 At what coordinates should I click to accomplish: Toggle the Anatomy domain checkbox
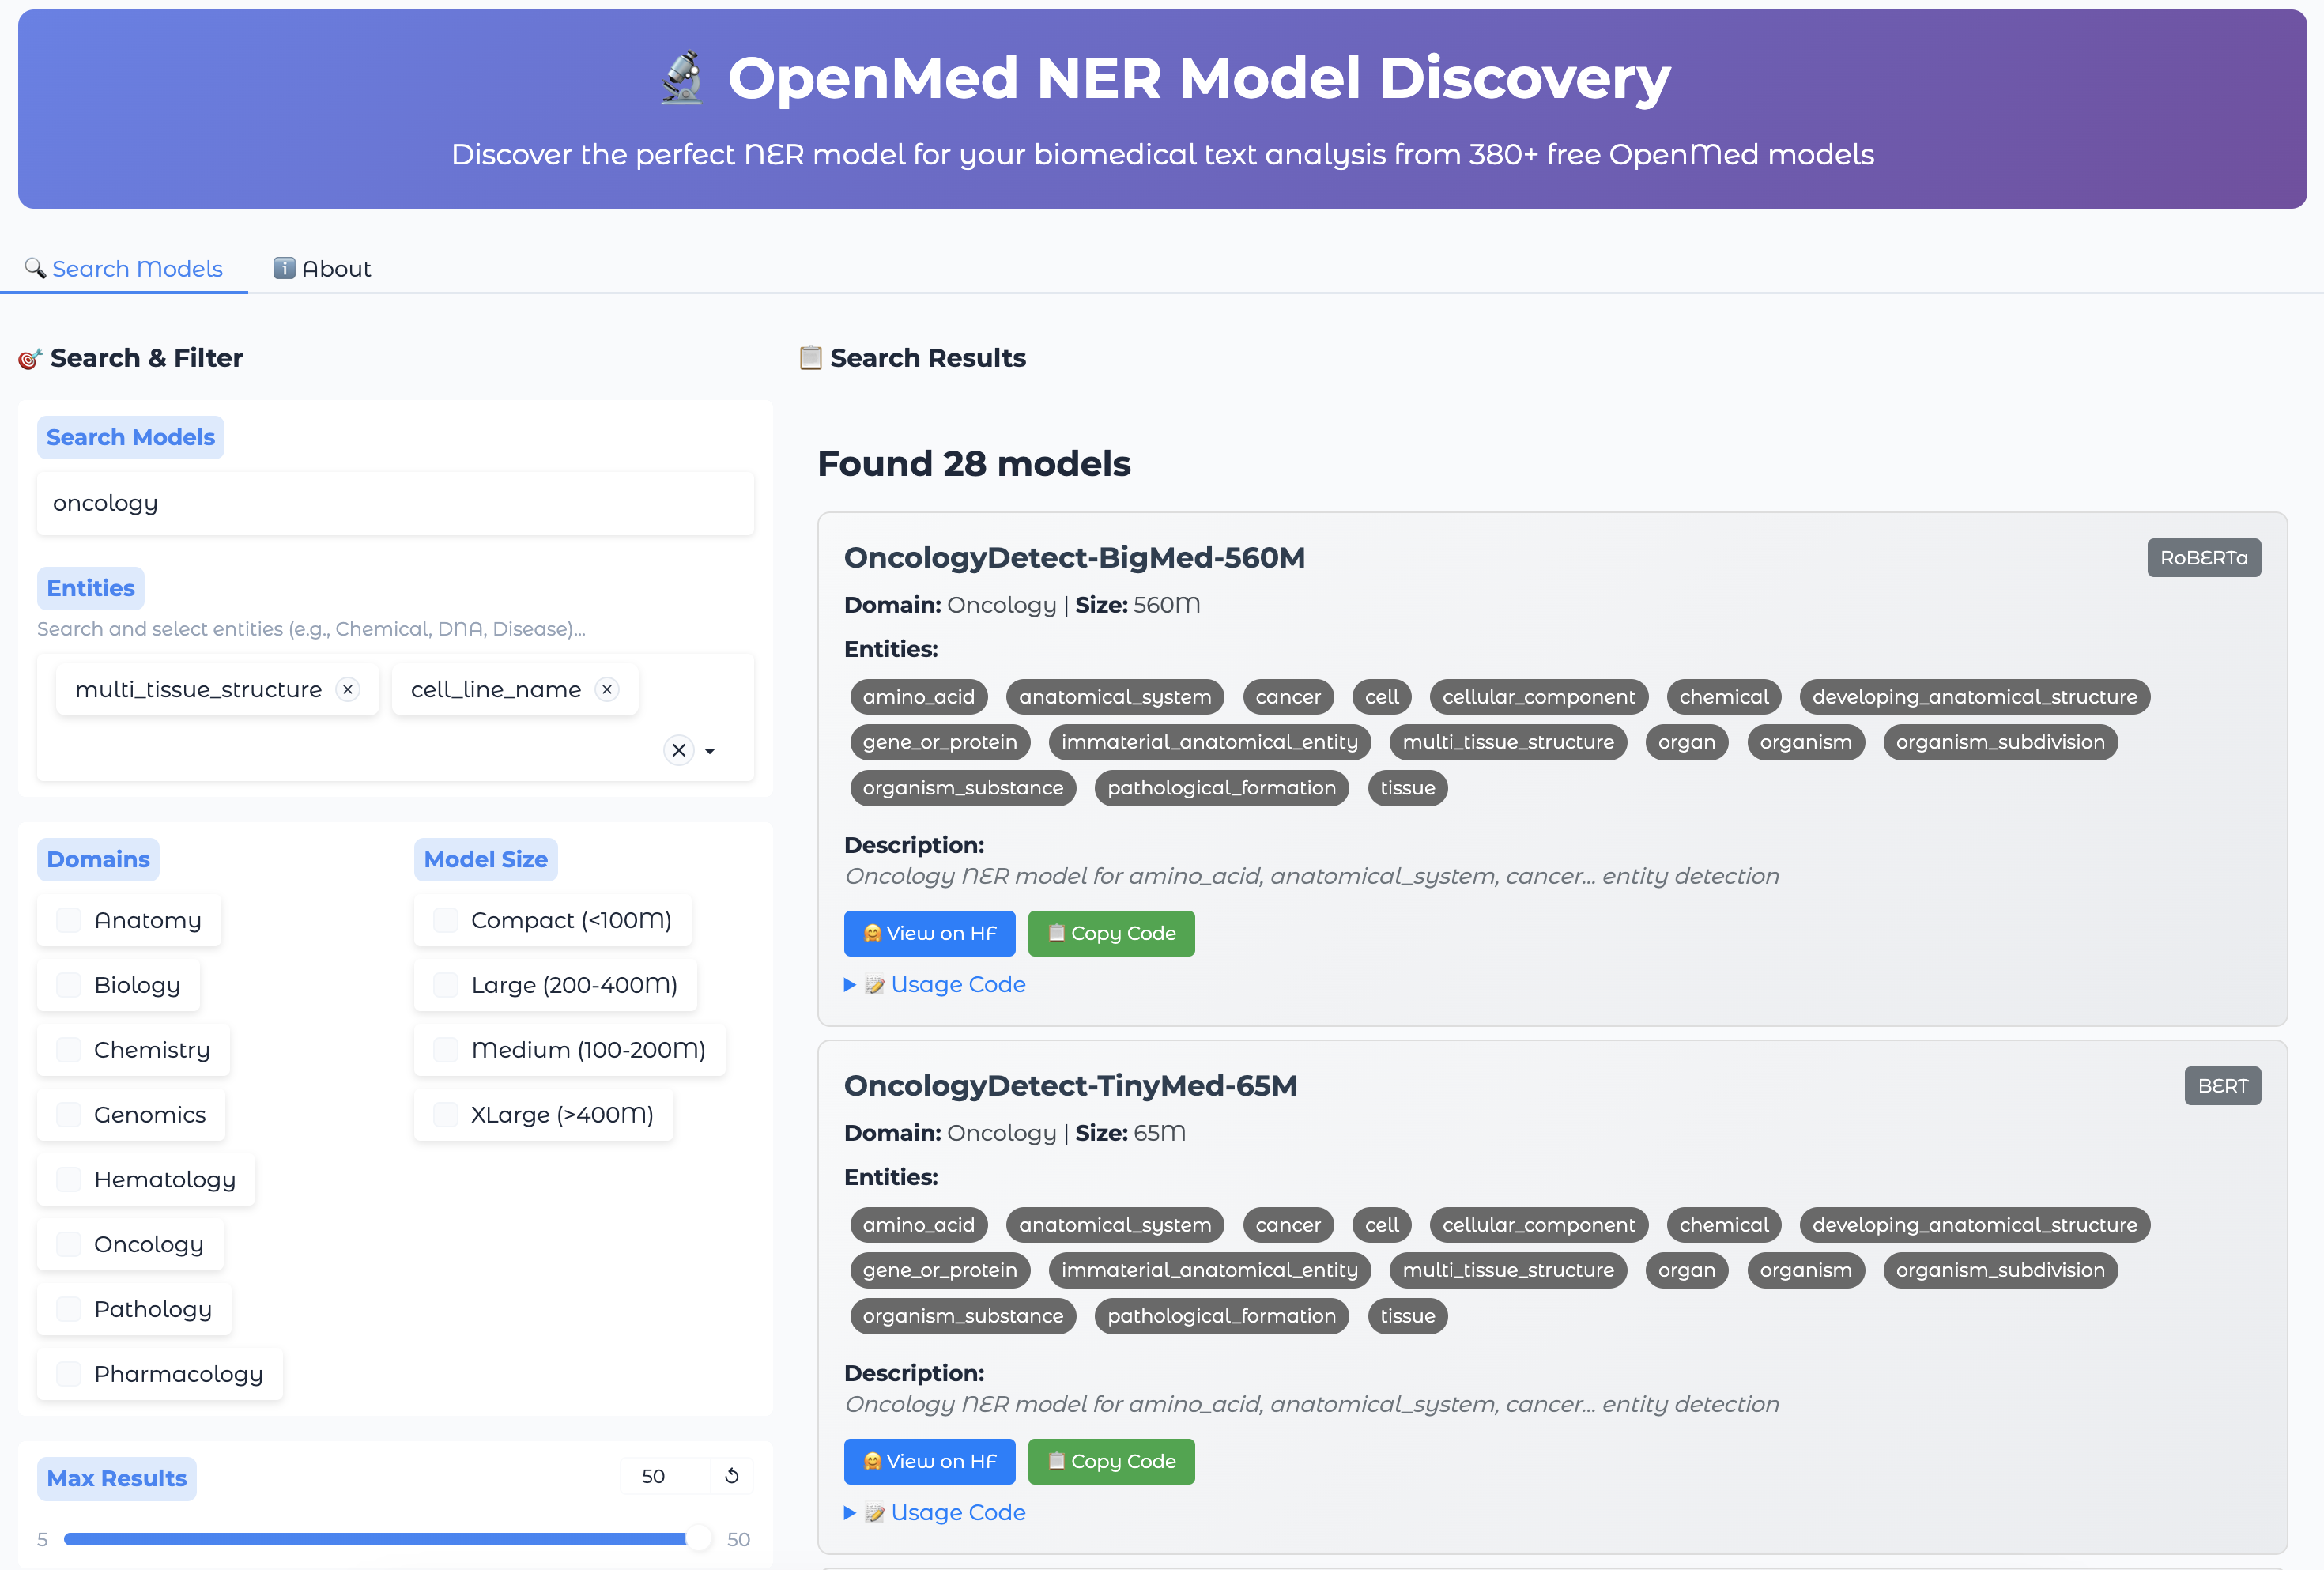[69, 920]
